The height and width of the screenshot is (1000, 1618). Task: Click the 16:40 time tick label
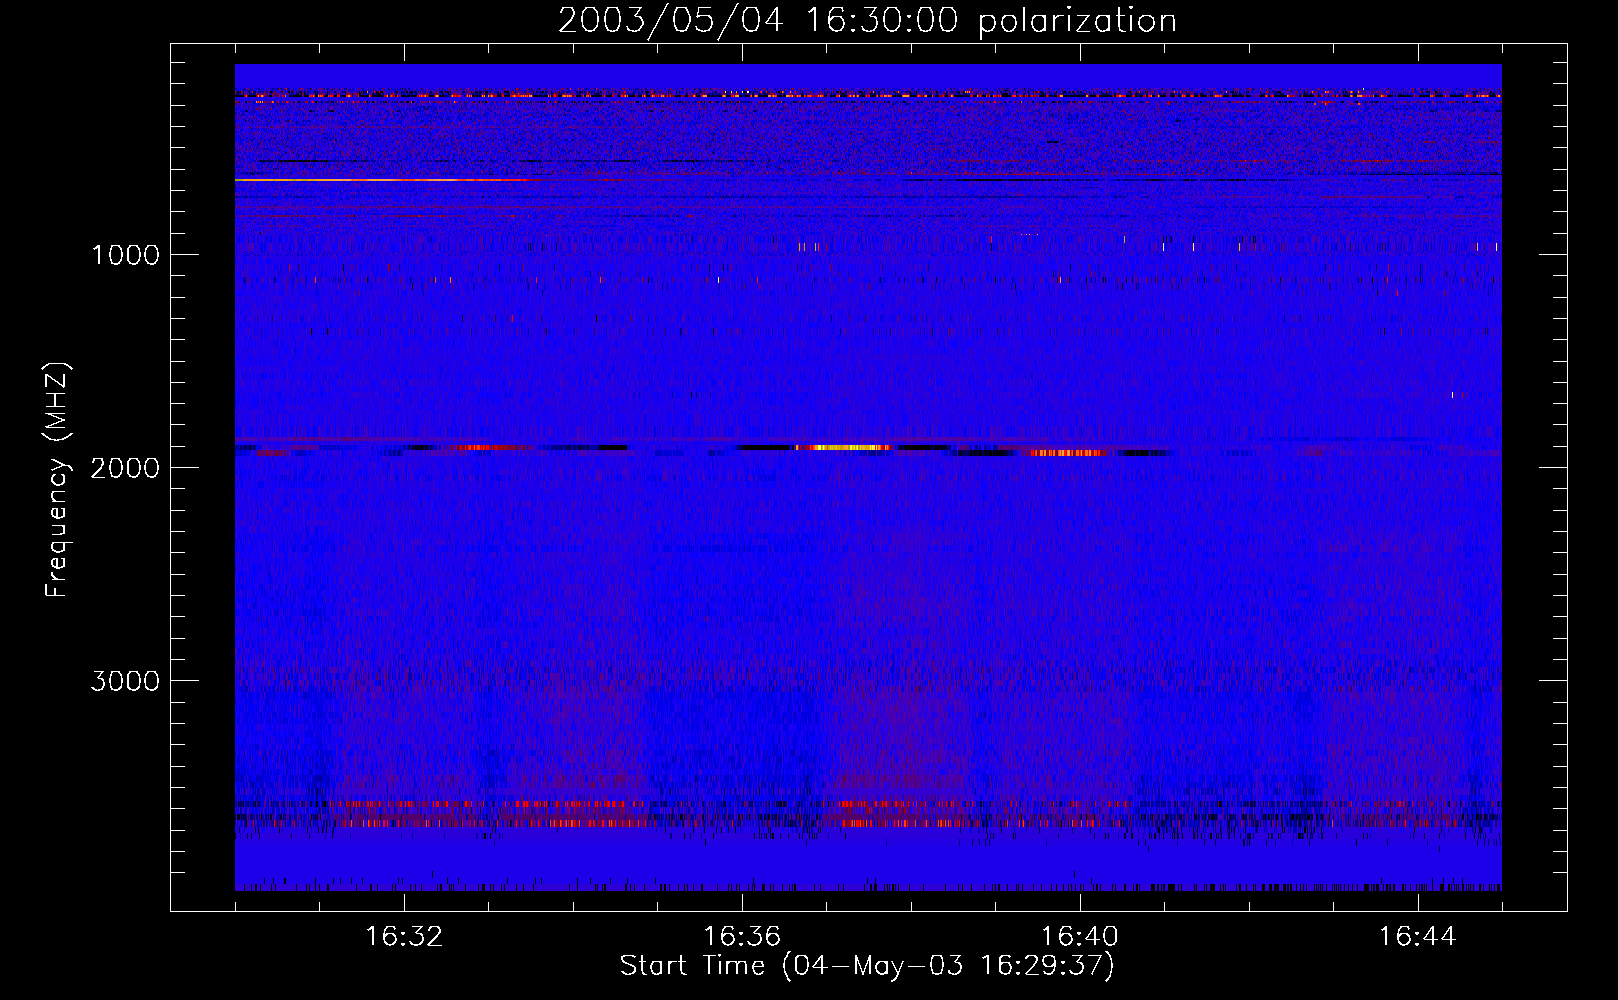pos(1080,937)
